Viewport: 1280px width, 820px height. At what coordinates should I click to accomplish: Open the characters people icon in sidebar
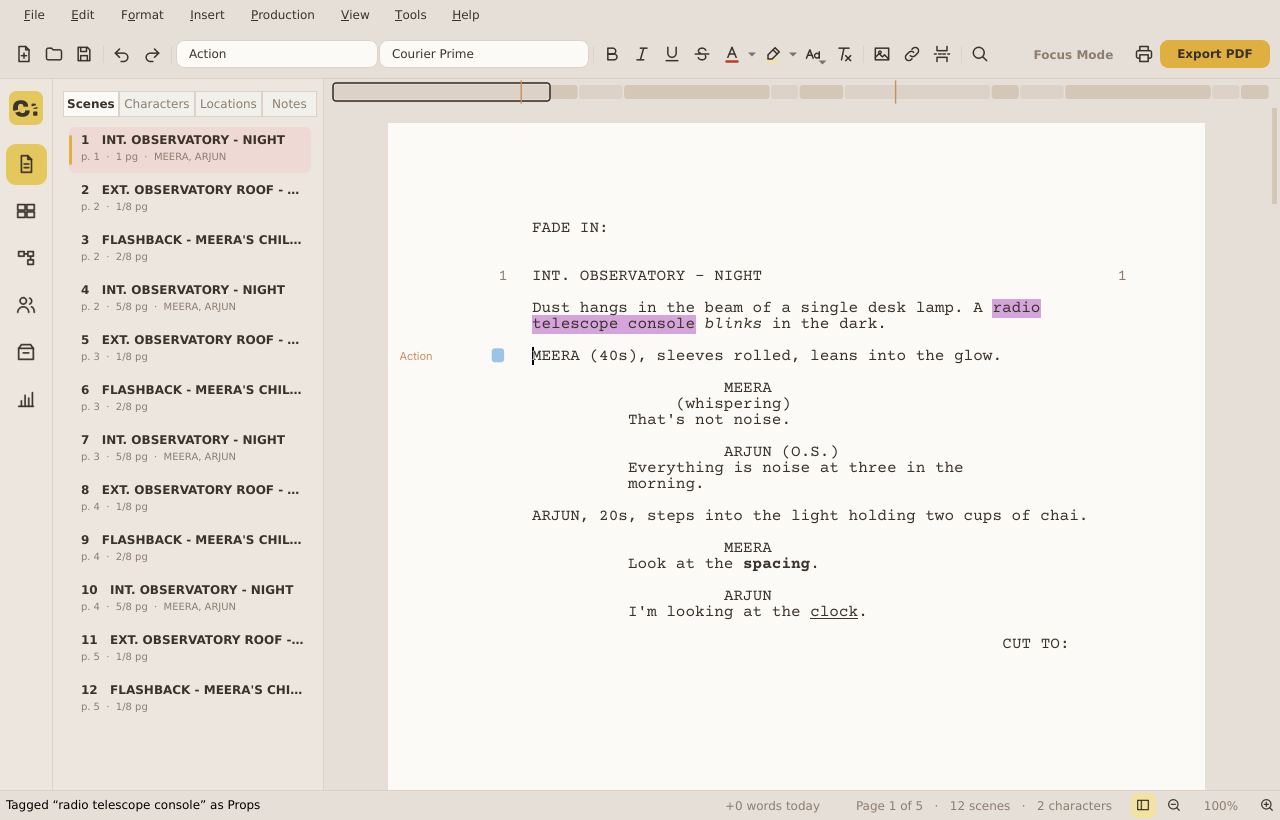point(26,305)
